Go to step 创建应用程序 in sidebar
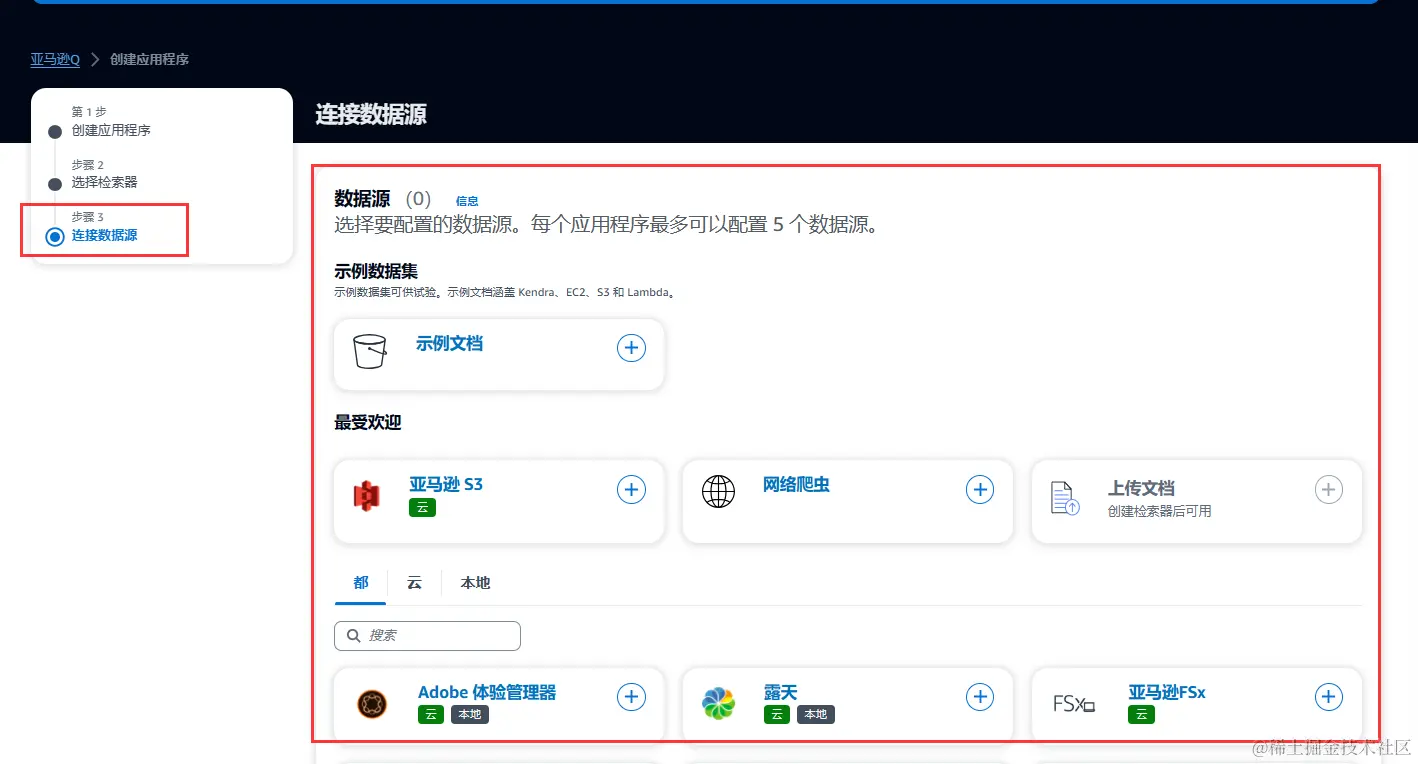1418x764 pixels. click(111, 130)
